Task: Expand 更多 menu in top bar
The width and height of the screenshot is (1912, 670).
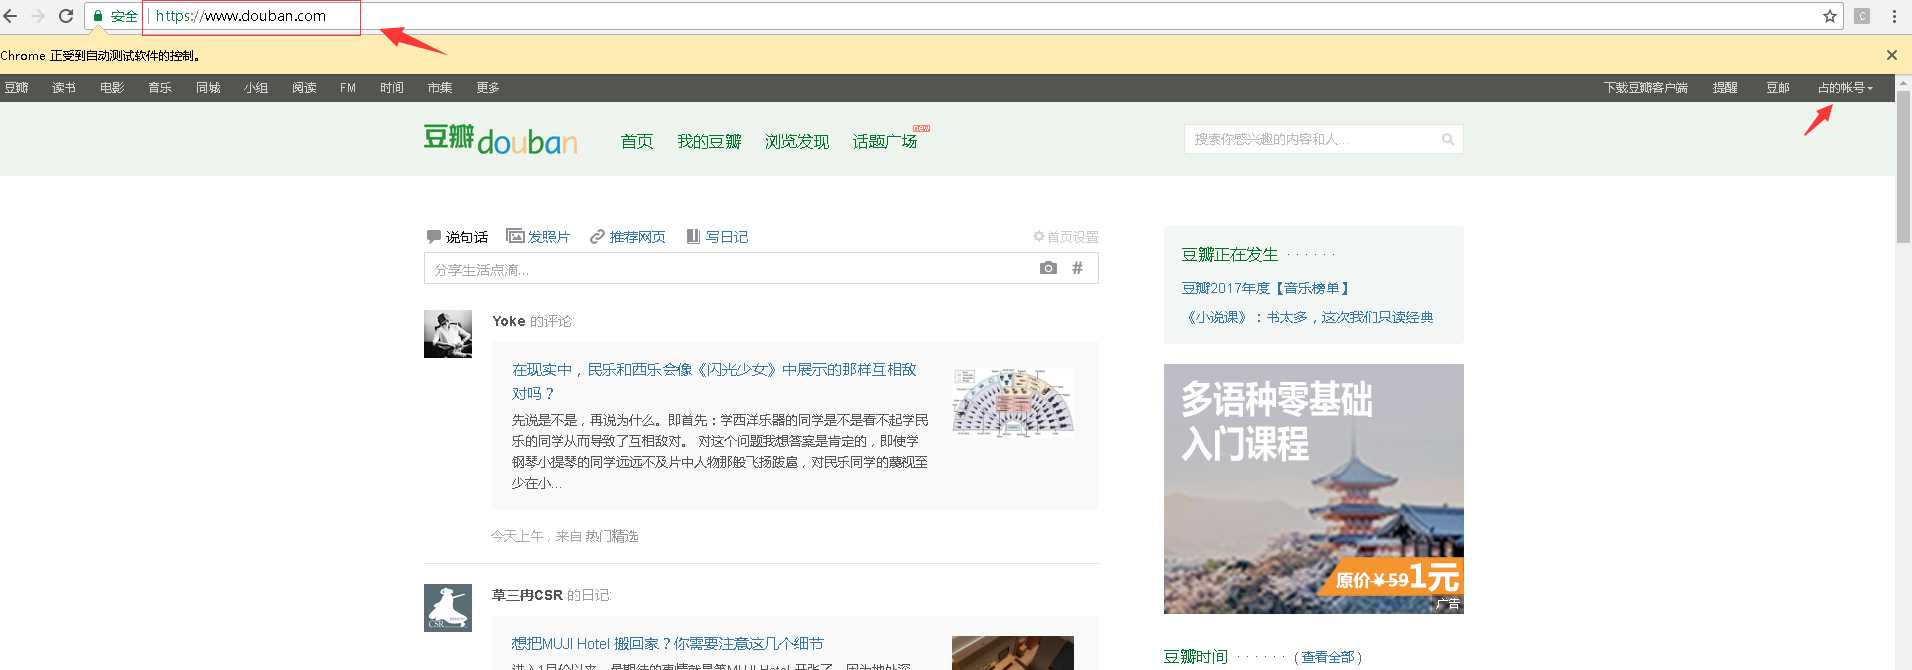Action: [488, 88]
